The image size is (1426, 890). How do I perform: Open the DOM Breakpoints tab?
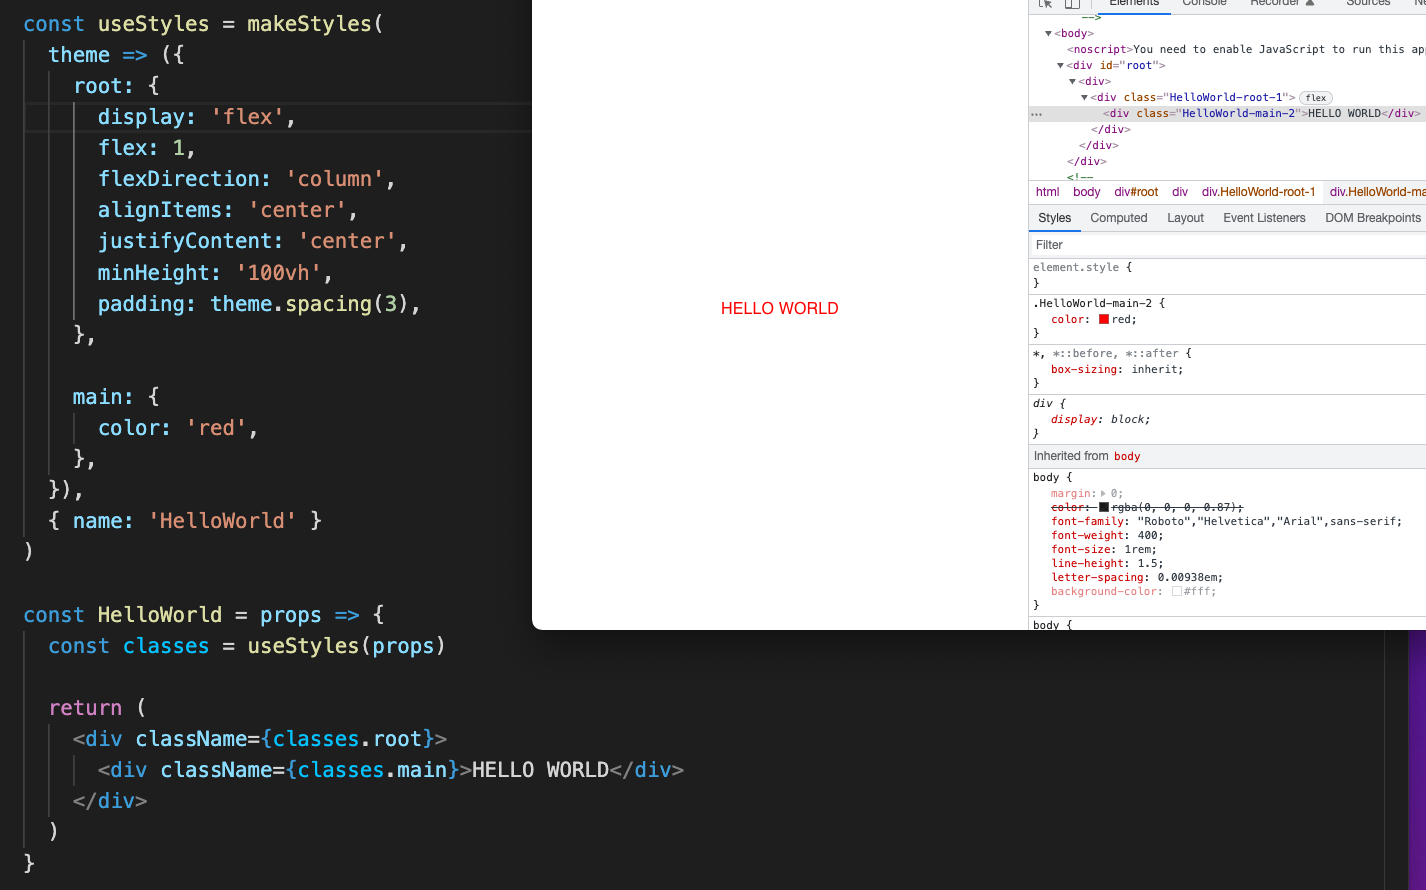(1372, 218)
